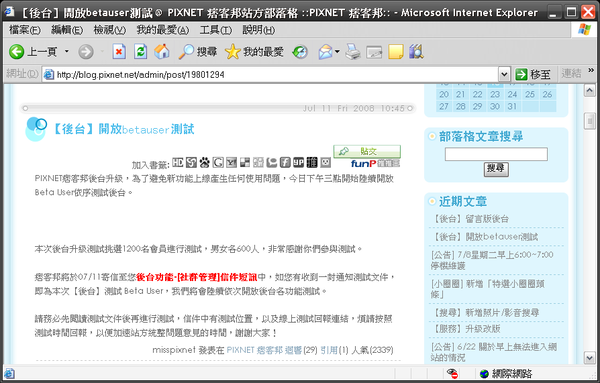Click the black 推 bookmark icon
Screen dimensions: 600x383
312,163
